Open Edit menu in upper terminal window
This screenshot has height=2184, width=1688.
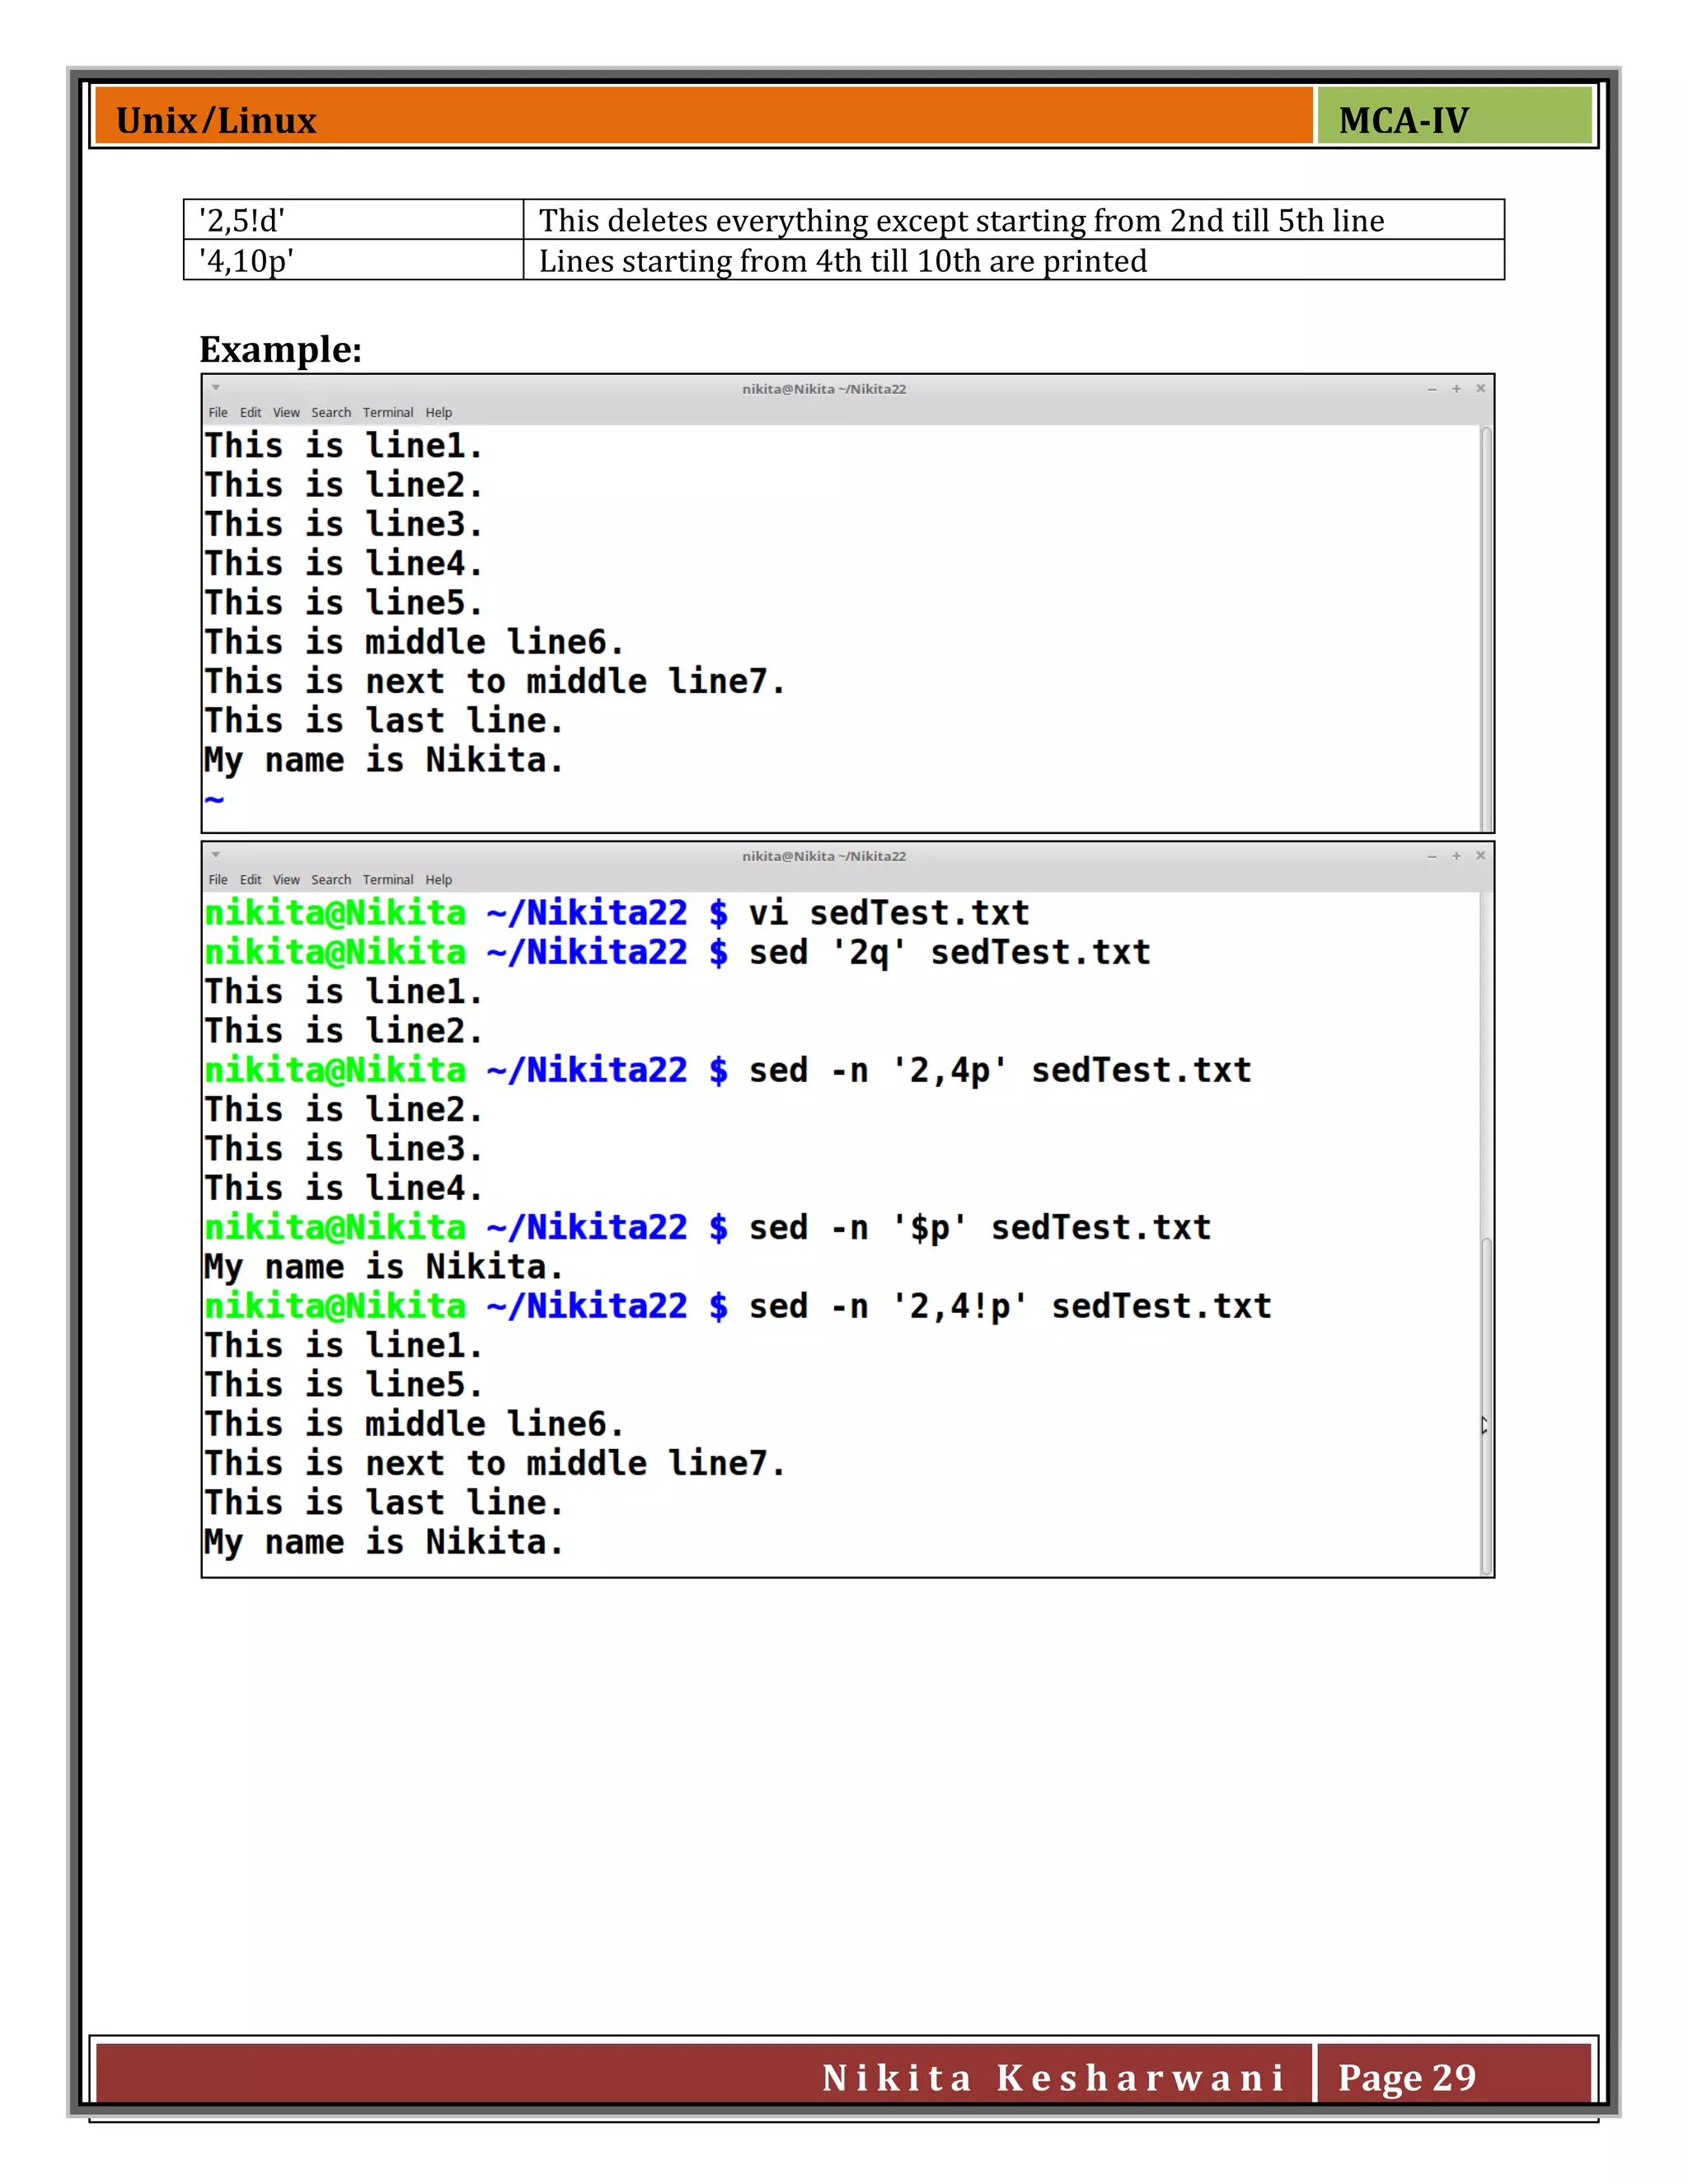[x=250, y=412]
